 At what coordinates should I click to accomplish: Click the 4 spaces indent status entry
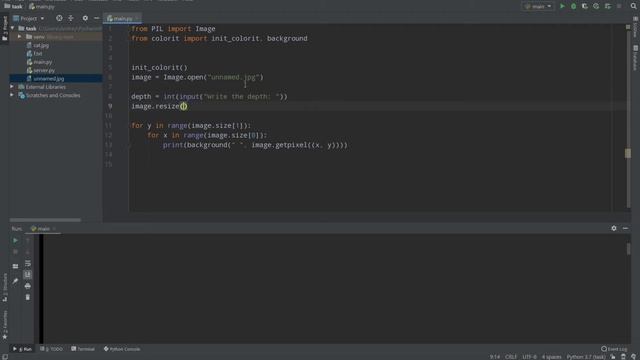click(x=551, y=357)
